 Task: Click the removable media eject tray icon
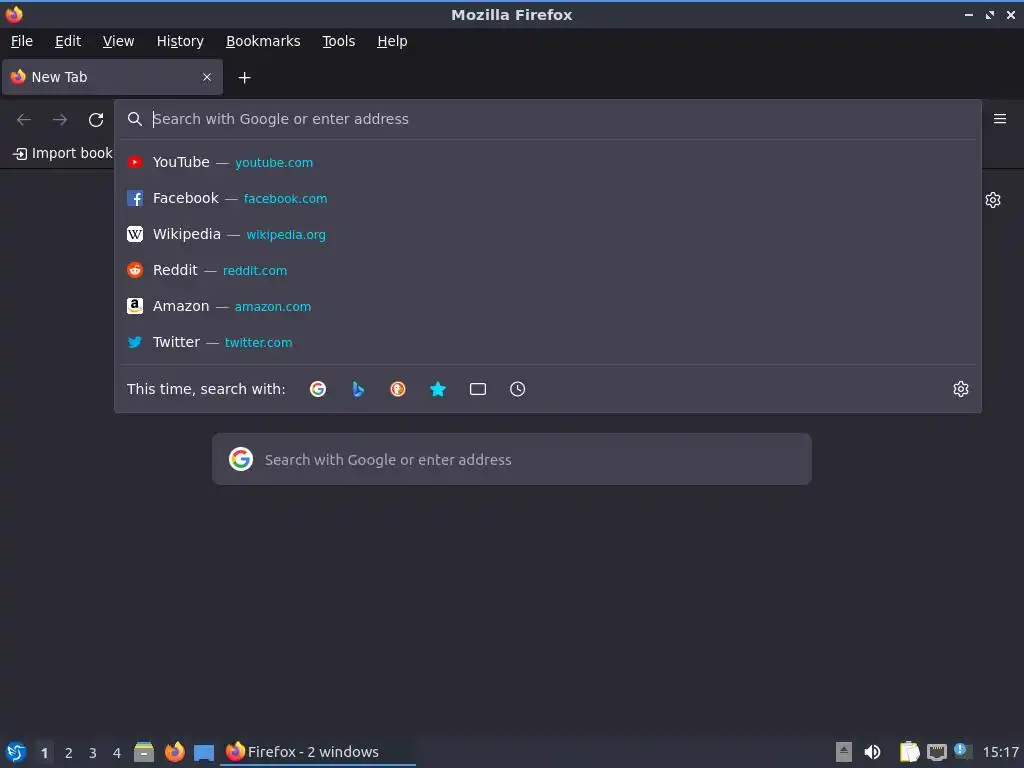[x=844, y=752]
